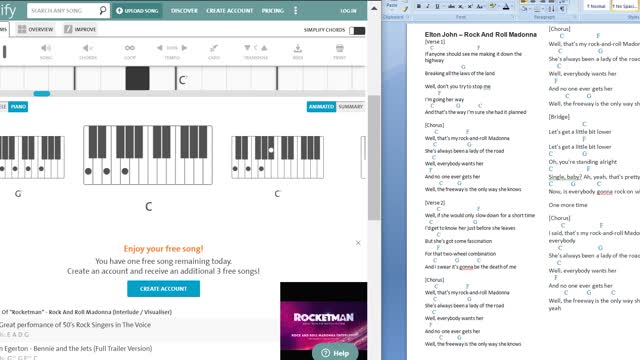Transpose up with the up triangle
Image resolution: width=640 pixels, height=360 pixels.
[x=264, y=48]
